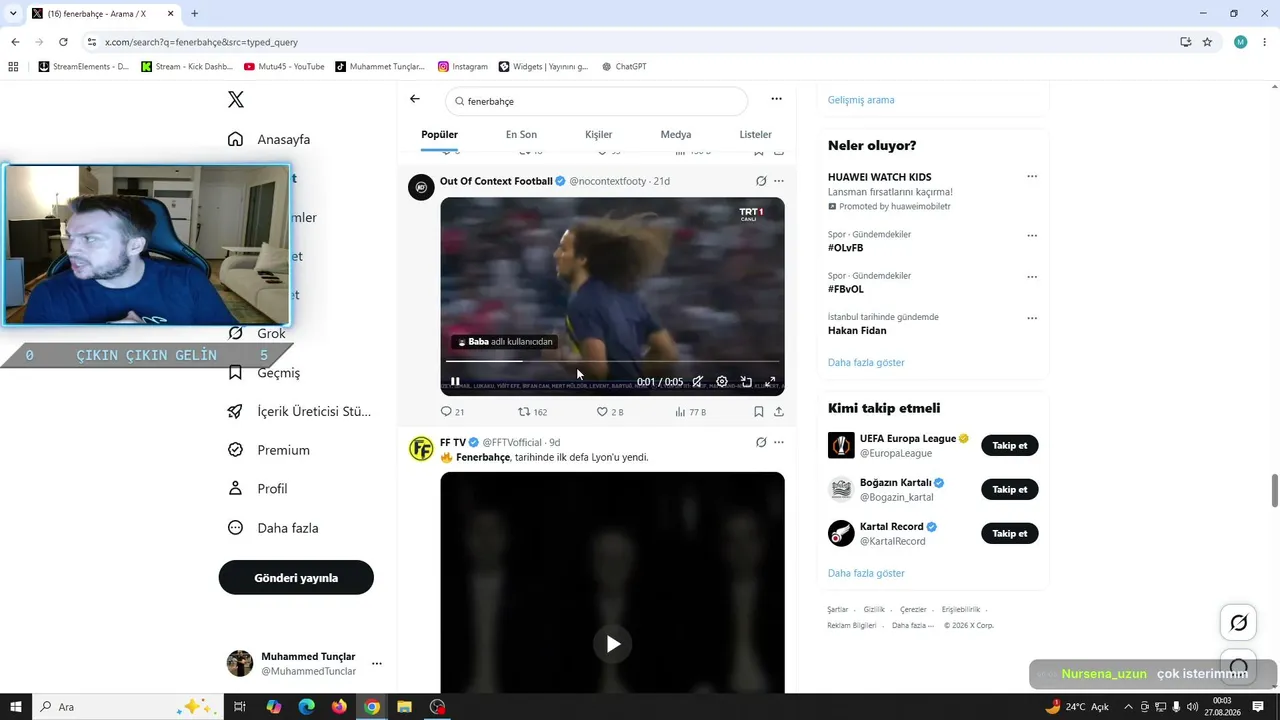The width and height of the screenshot is (1280, 720).
Task: Ask Grok about Out Of Context Football post
Action: point(761,181)
